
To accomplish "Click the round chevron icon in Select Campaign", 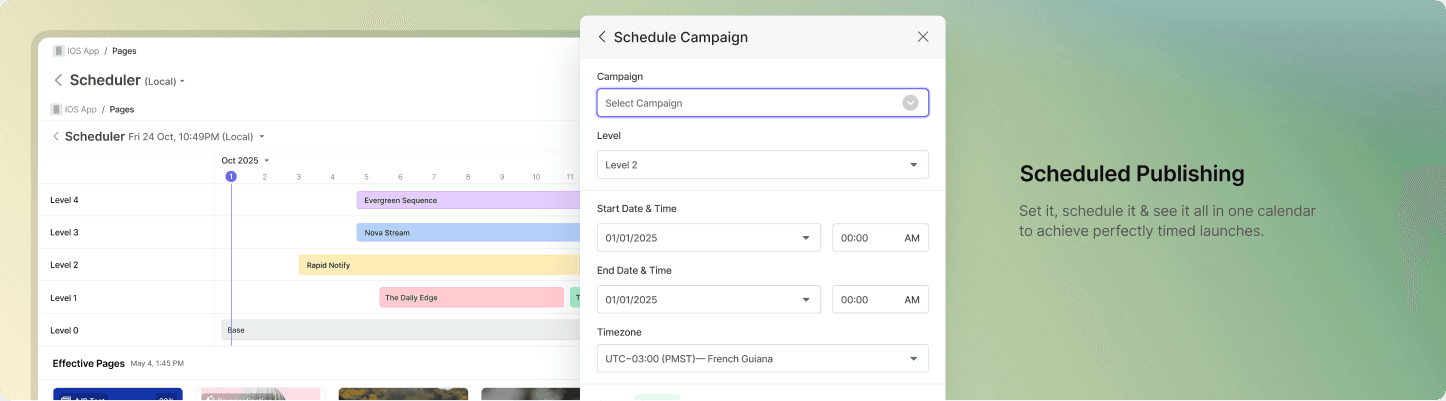I will pyautogui.click(x=910, y=102).
